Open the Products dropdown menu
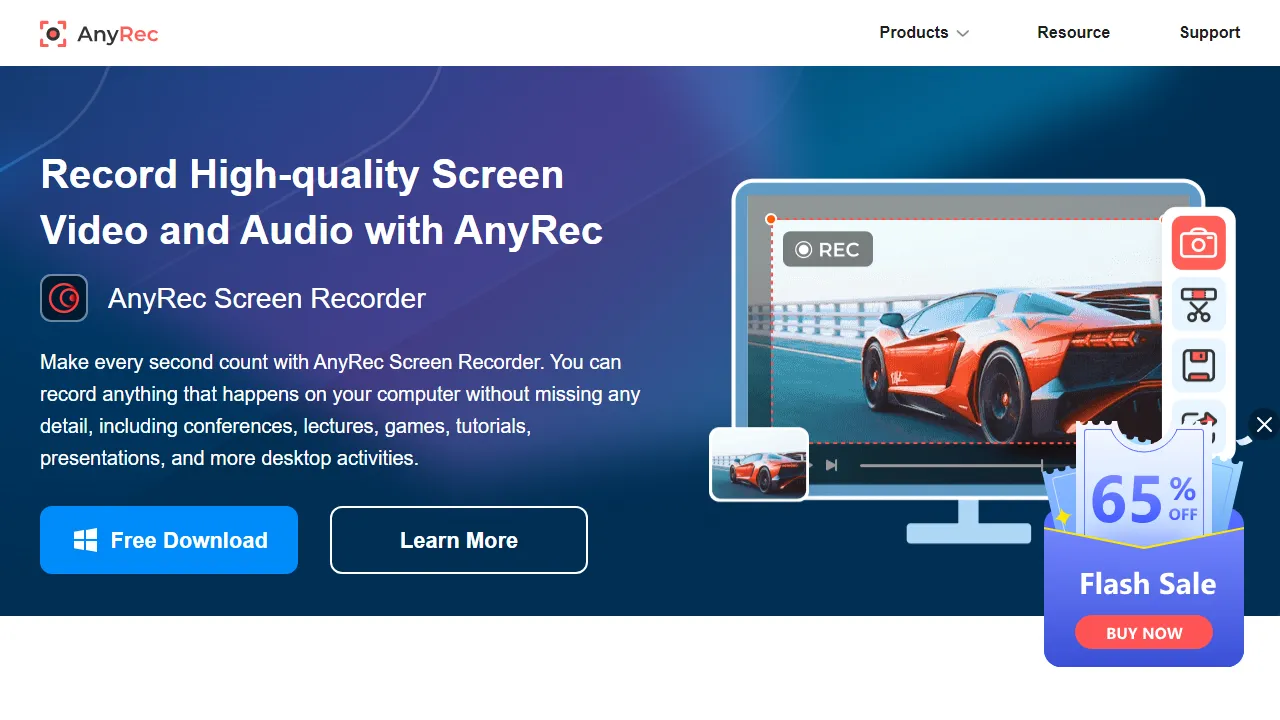Image resolution: width=1280 pixels, height=720 pixels. (x=924, y=33)
